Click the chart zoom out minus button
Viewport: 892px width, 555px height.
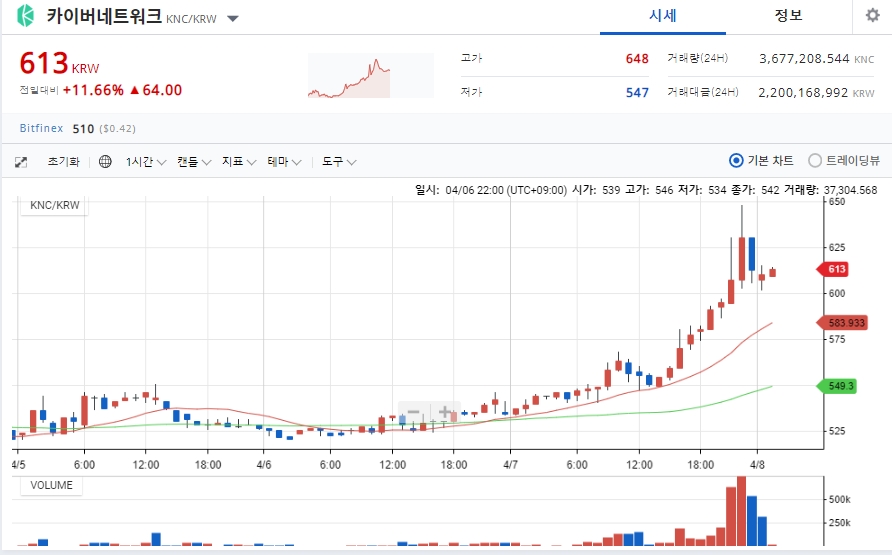click(x=414, y=411)
